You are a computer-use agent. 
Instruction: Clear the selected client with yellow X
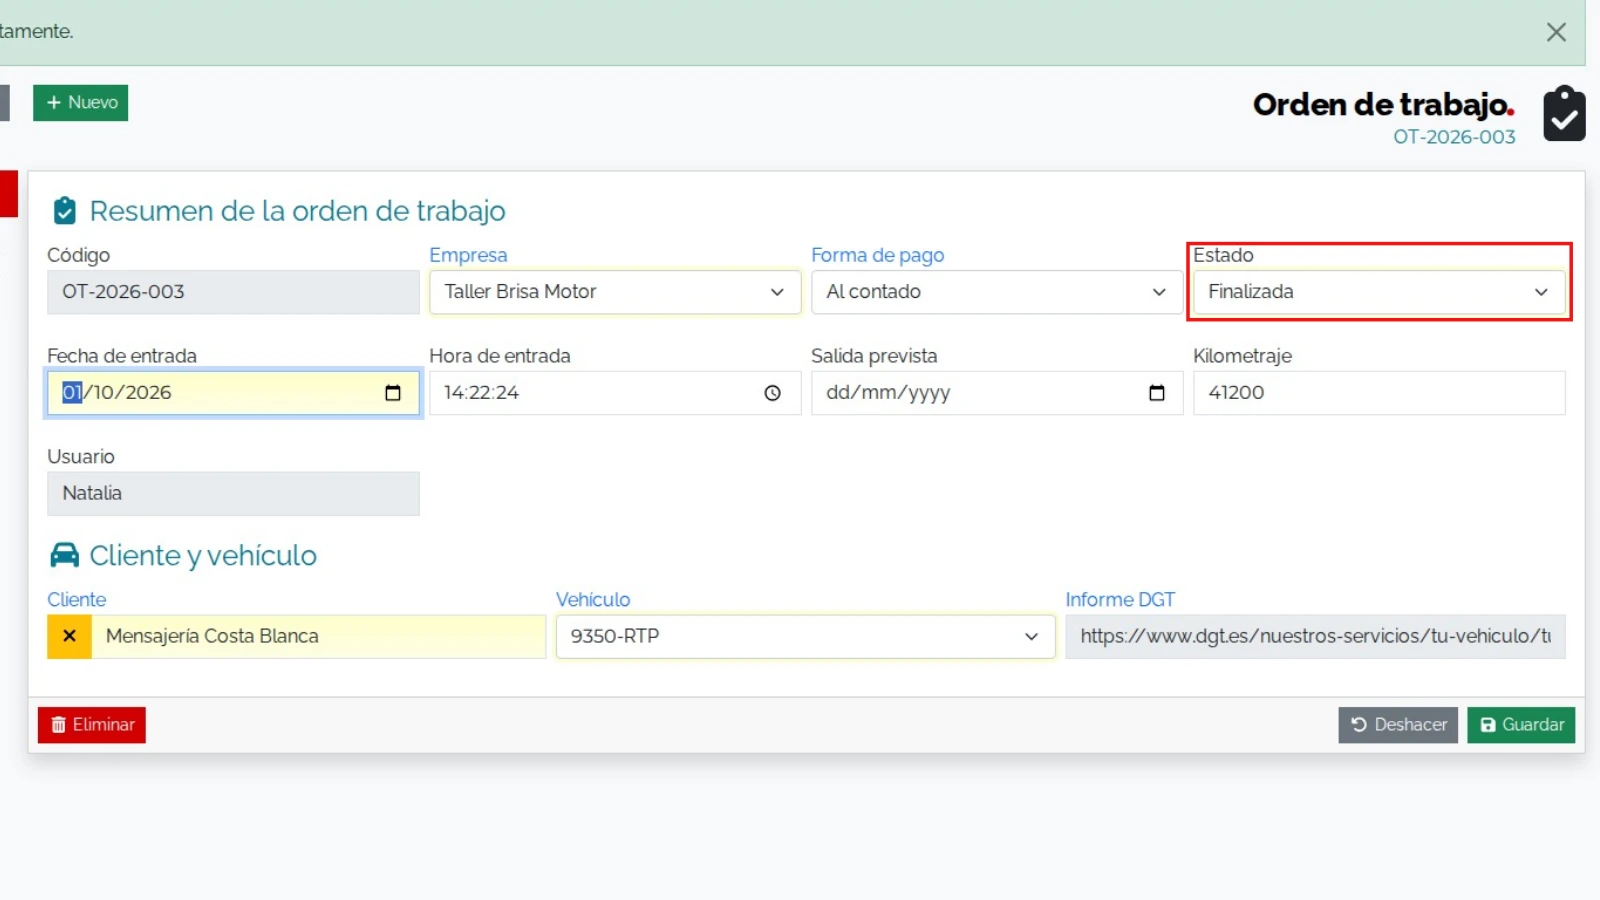(69, 637)
